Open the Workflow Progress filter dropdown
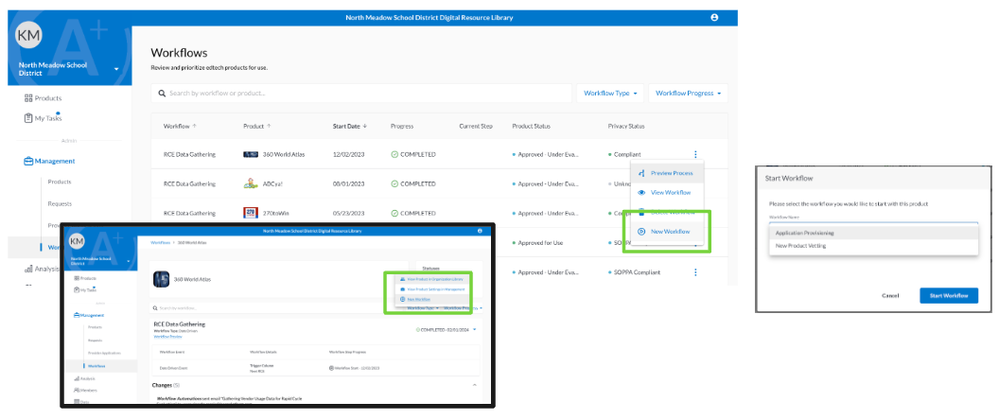The image size is (999, 418). point(688,93)
